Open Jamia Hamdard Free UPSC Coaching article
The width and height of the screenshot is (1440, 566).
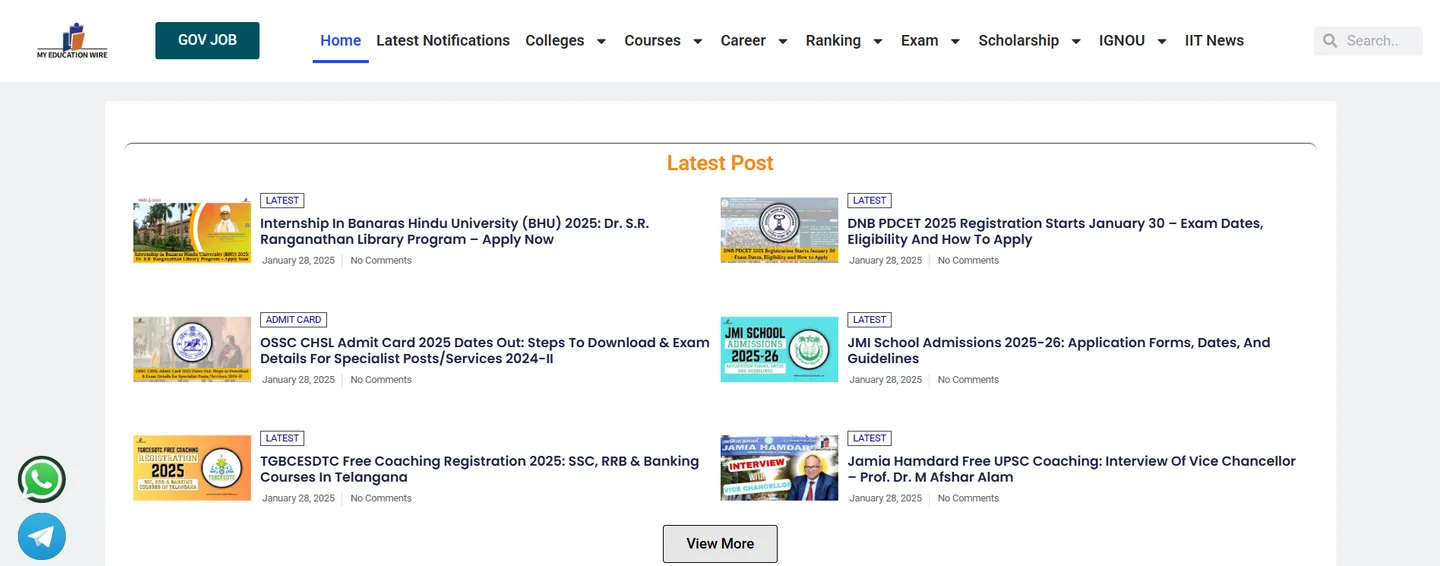1071,469
